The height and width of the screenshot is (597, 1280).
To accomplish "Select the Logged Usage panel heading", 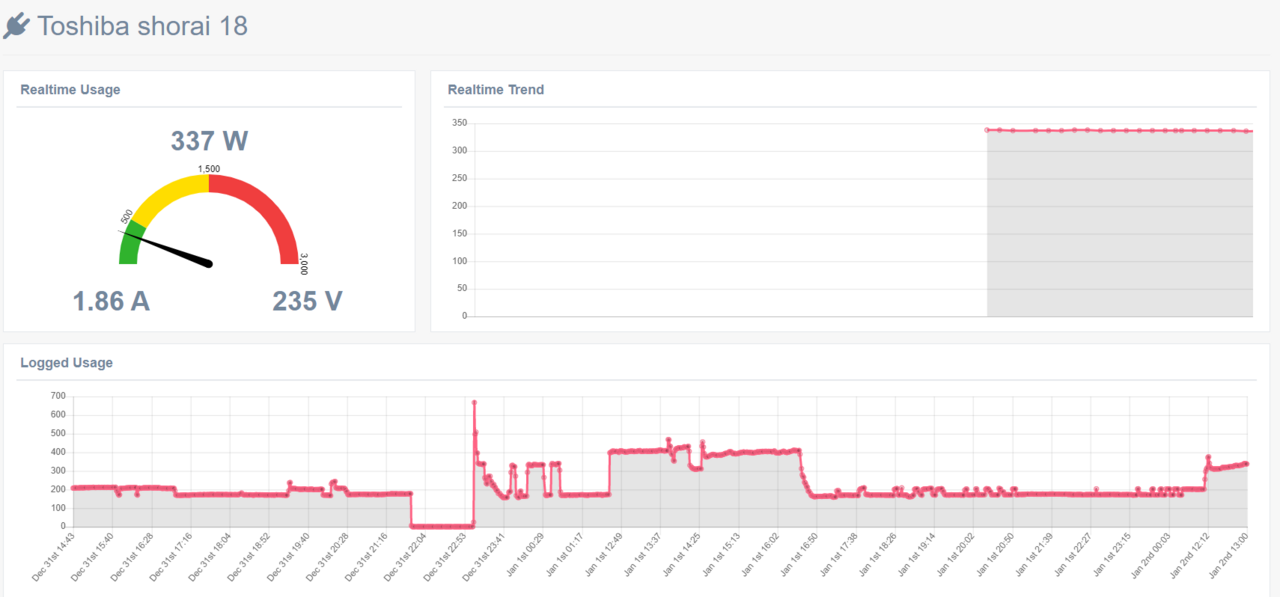I will (66, 362).
